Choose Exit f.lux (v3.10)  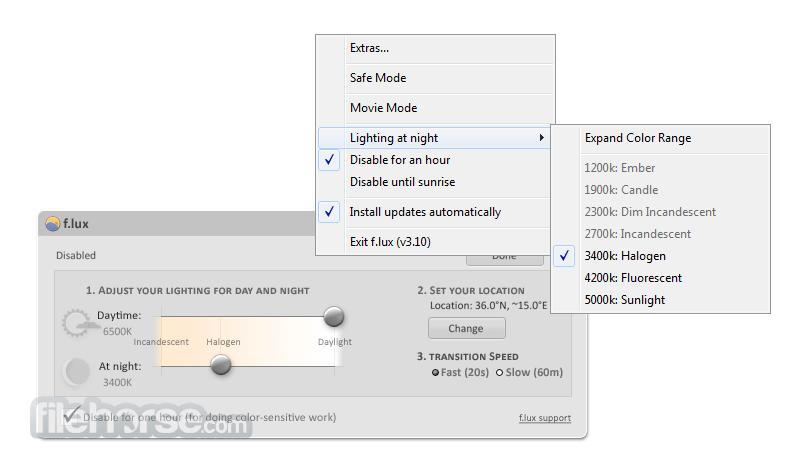[435, 242]
